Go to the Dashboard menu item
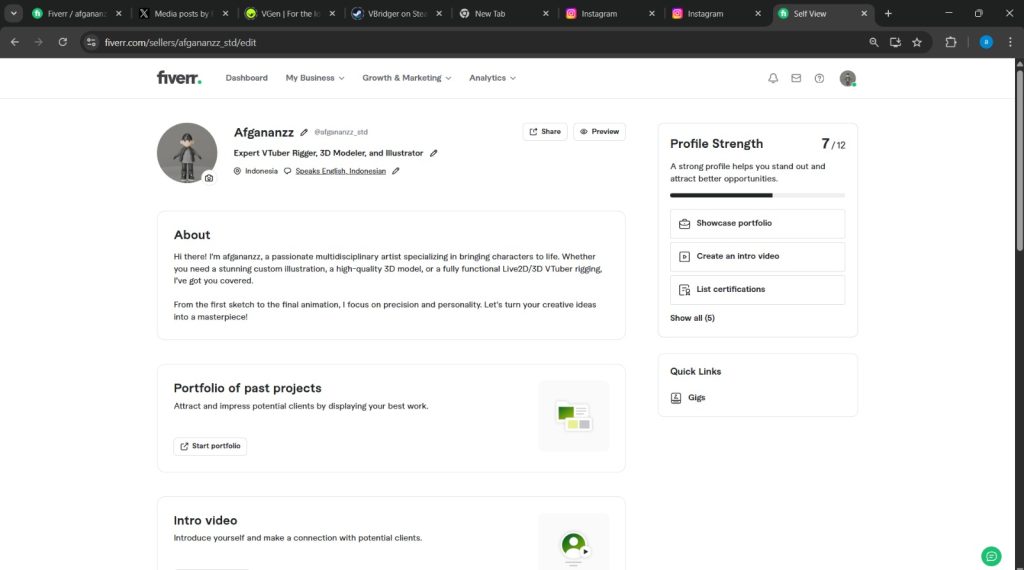1024x570 pixels. tap(246, 78)
